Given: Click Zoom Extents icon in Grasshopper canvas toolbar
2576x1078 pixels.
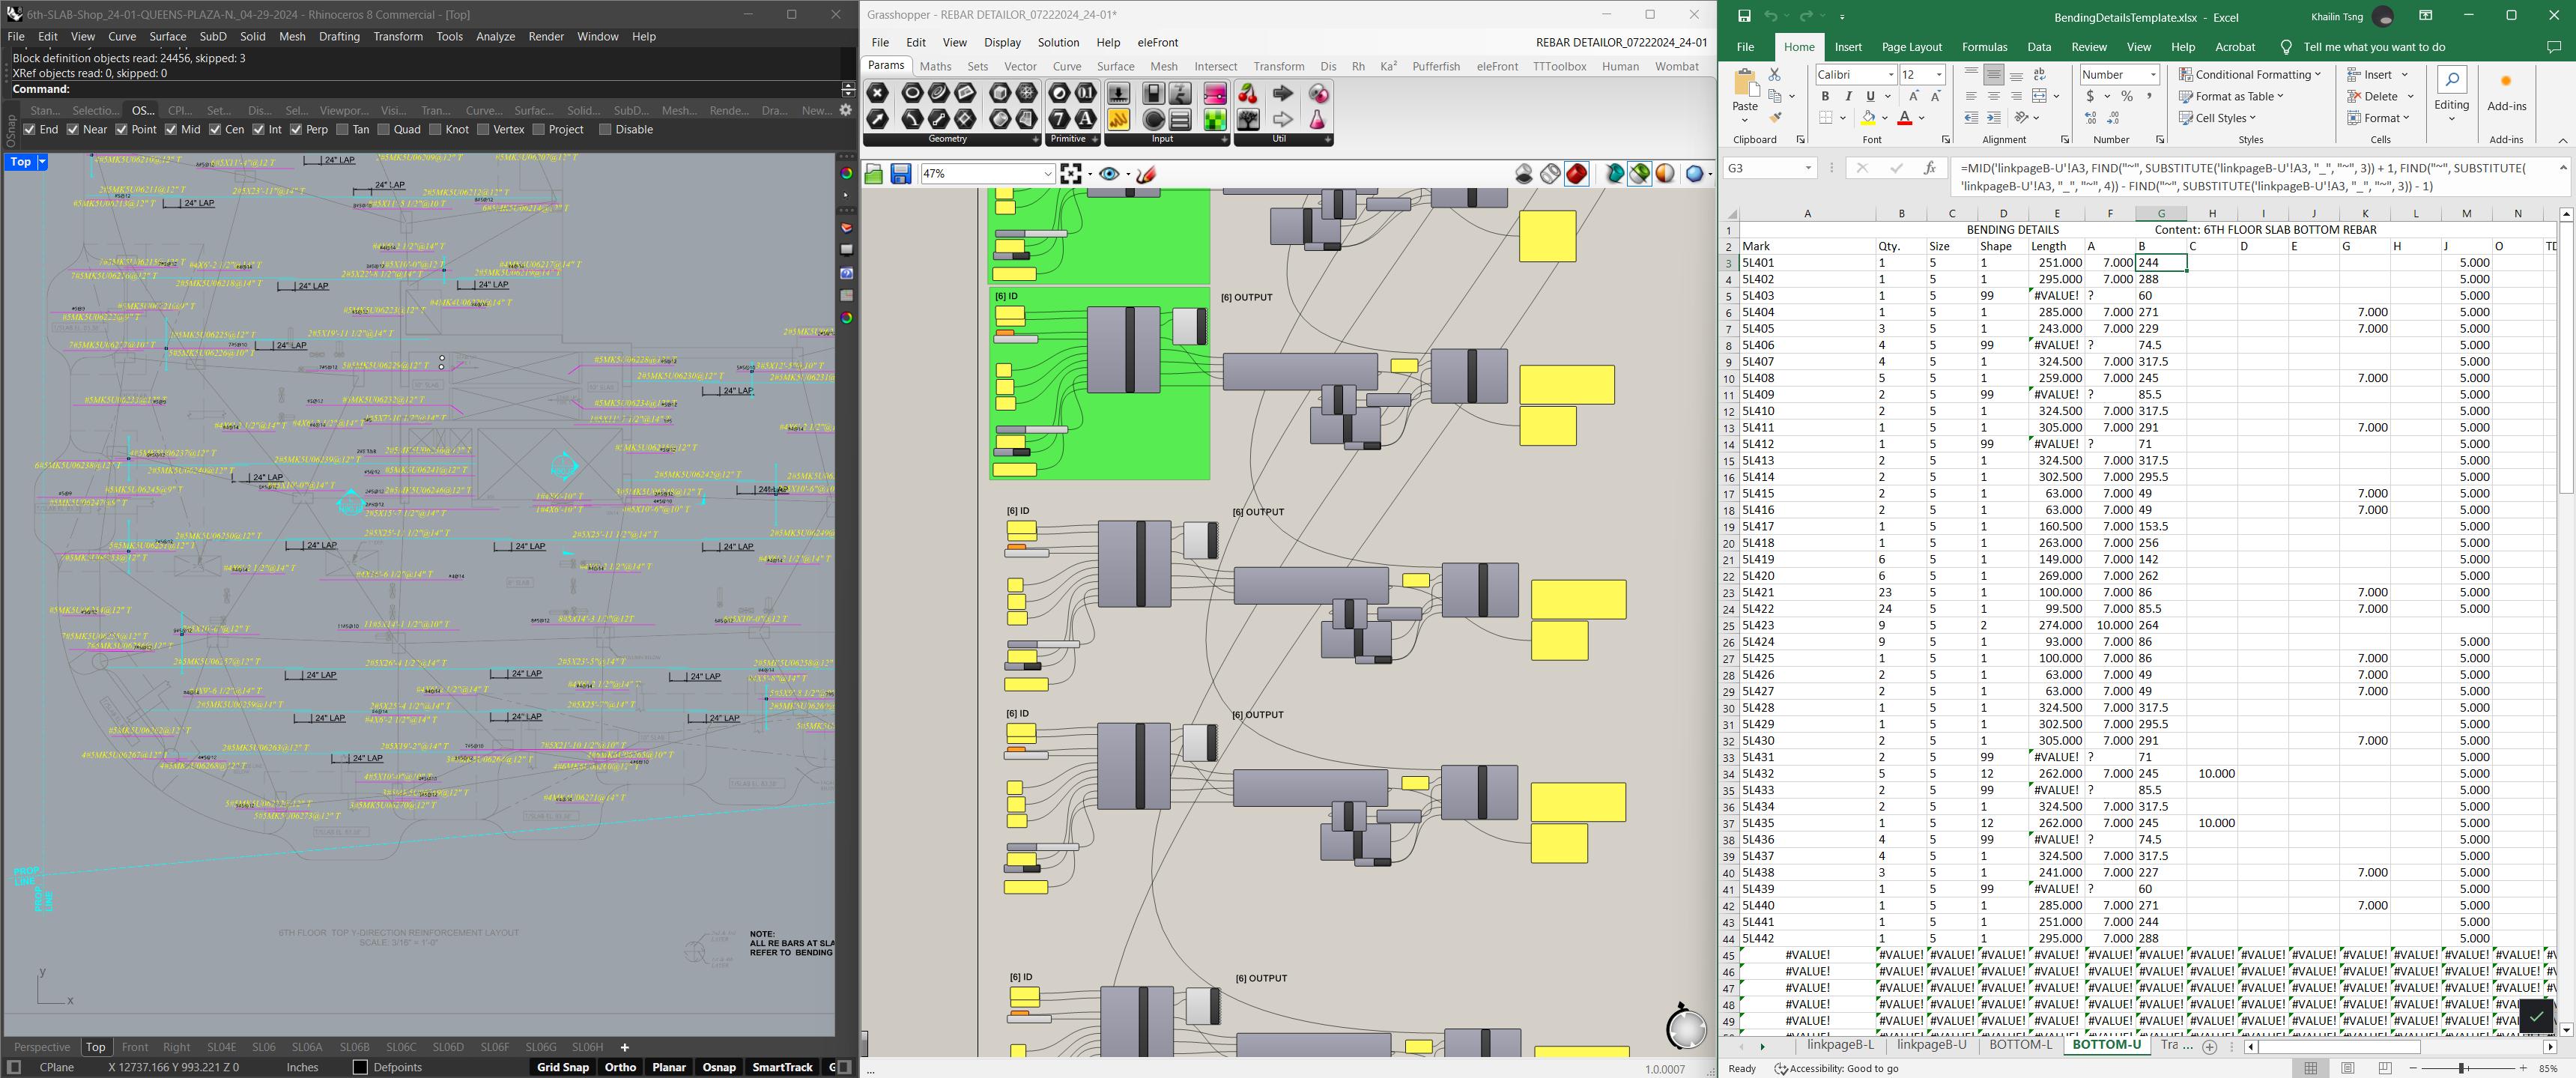Looking at the screenshot, I should [x=1071, y=174].
